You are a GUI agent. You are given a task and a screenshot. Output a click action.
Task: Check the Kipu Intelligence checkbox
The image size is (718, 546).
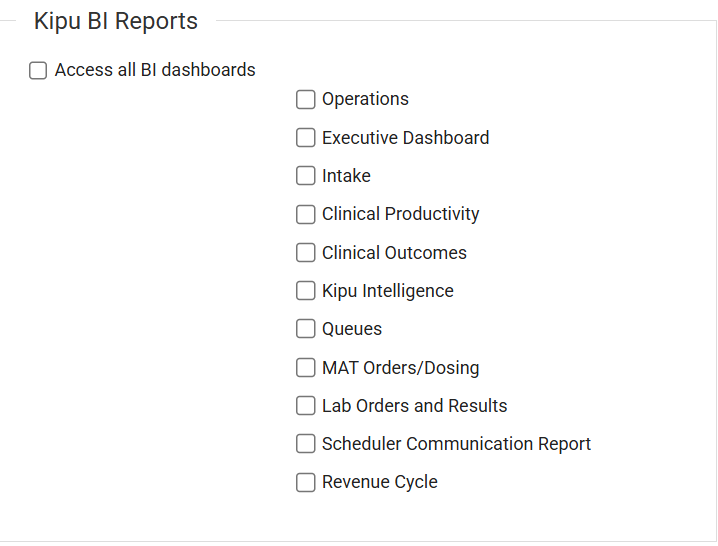tap(306, 291)
